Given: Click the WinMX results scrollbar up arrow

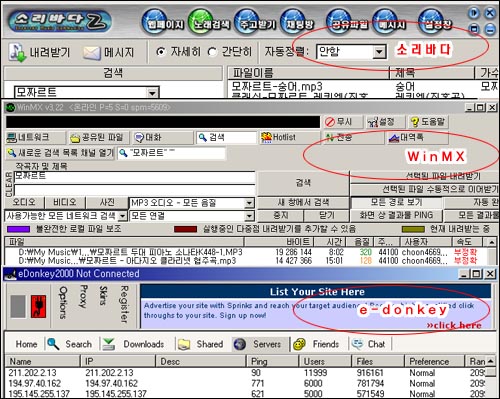Looking at the screenshot, I should coord(491,242).
